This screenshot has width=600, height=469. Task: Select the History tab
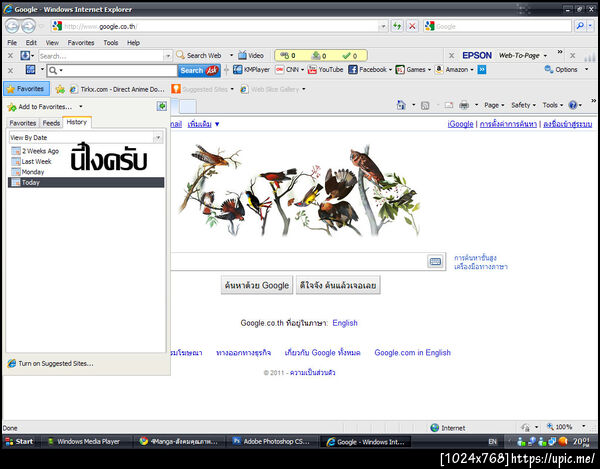[x=77, y=122]
